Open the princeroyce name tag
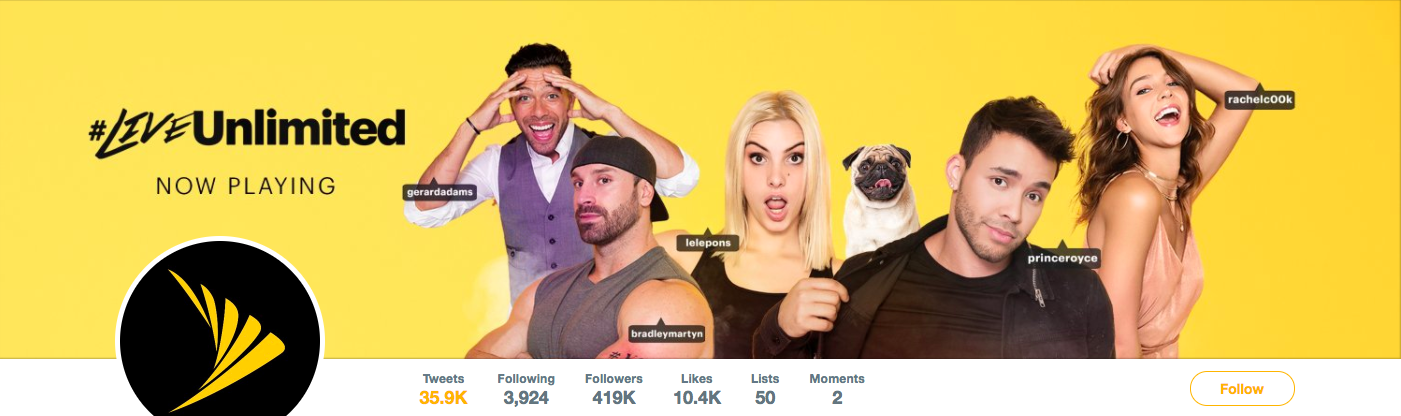The height and width of the screenshot is (416, 1401). tap(1062, 257)
